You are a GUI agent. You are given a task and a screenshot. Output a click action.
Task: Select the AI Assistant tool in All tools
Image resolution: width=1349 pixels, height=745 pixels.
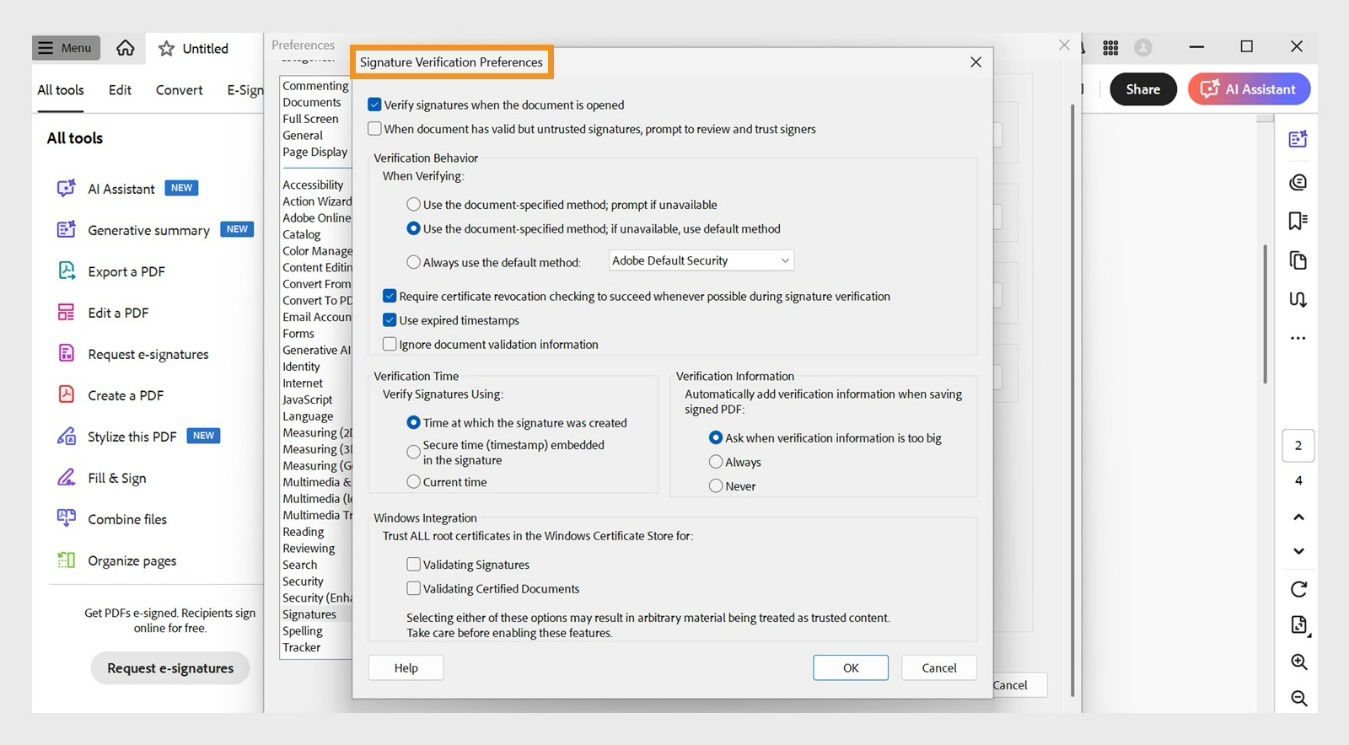120,188
